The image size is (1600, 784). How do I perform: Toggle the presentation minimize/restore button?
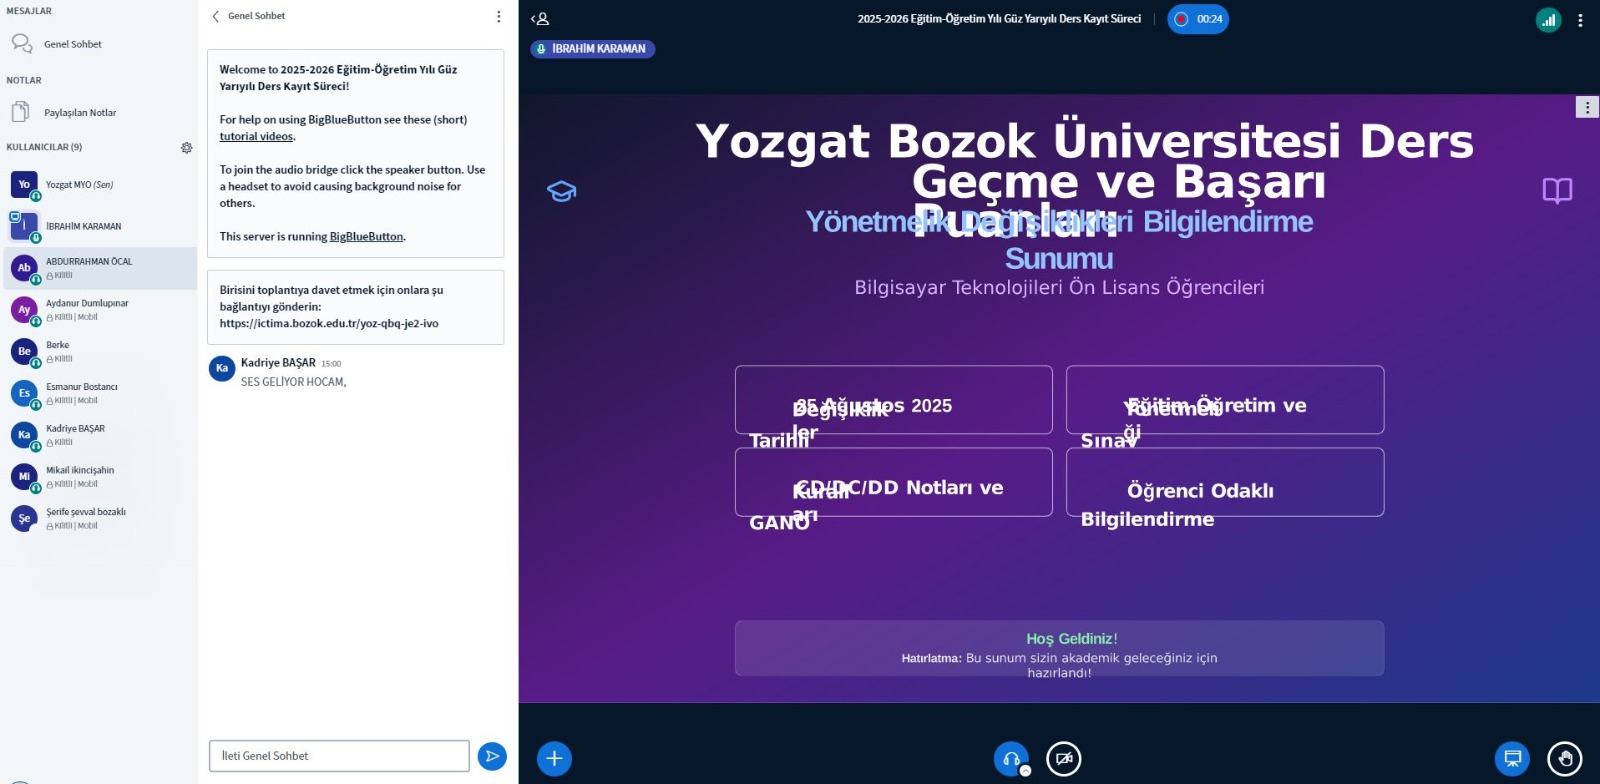point(1512,759)
